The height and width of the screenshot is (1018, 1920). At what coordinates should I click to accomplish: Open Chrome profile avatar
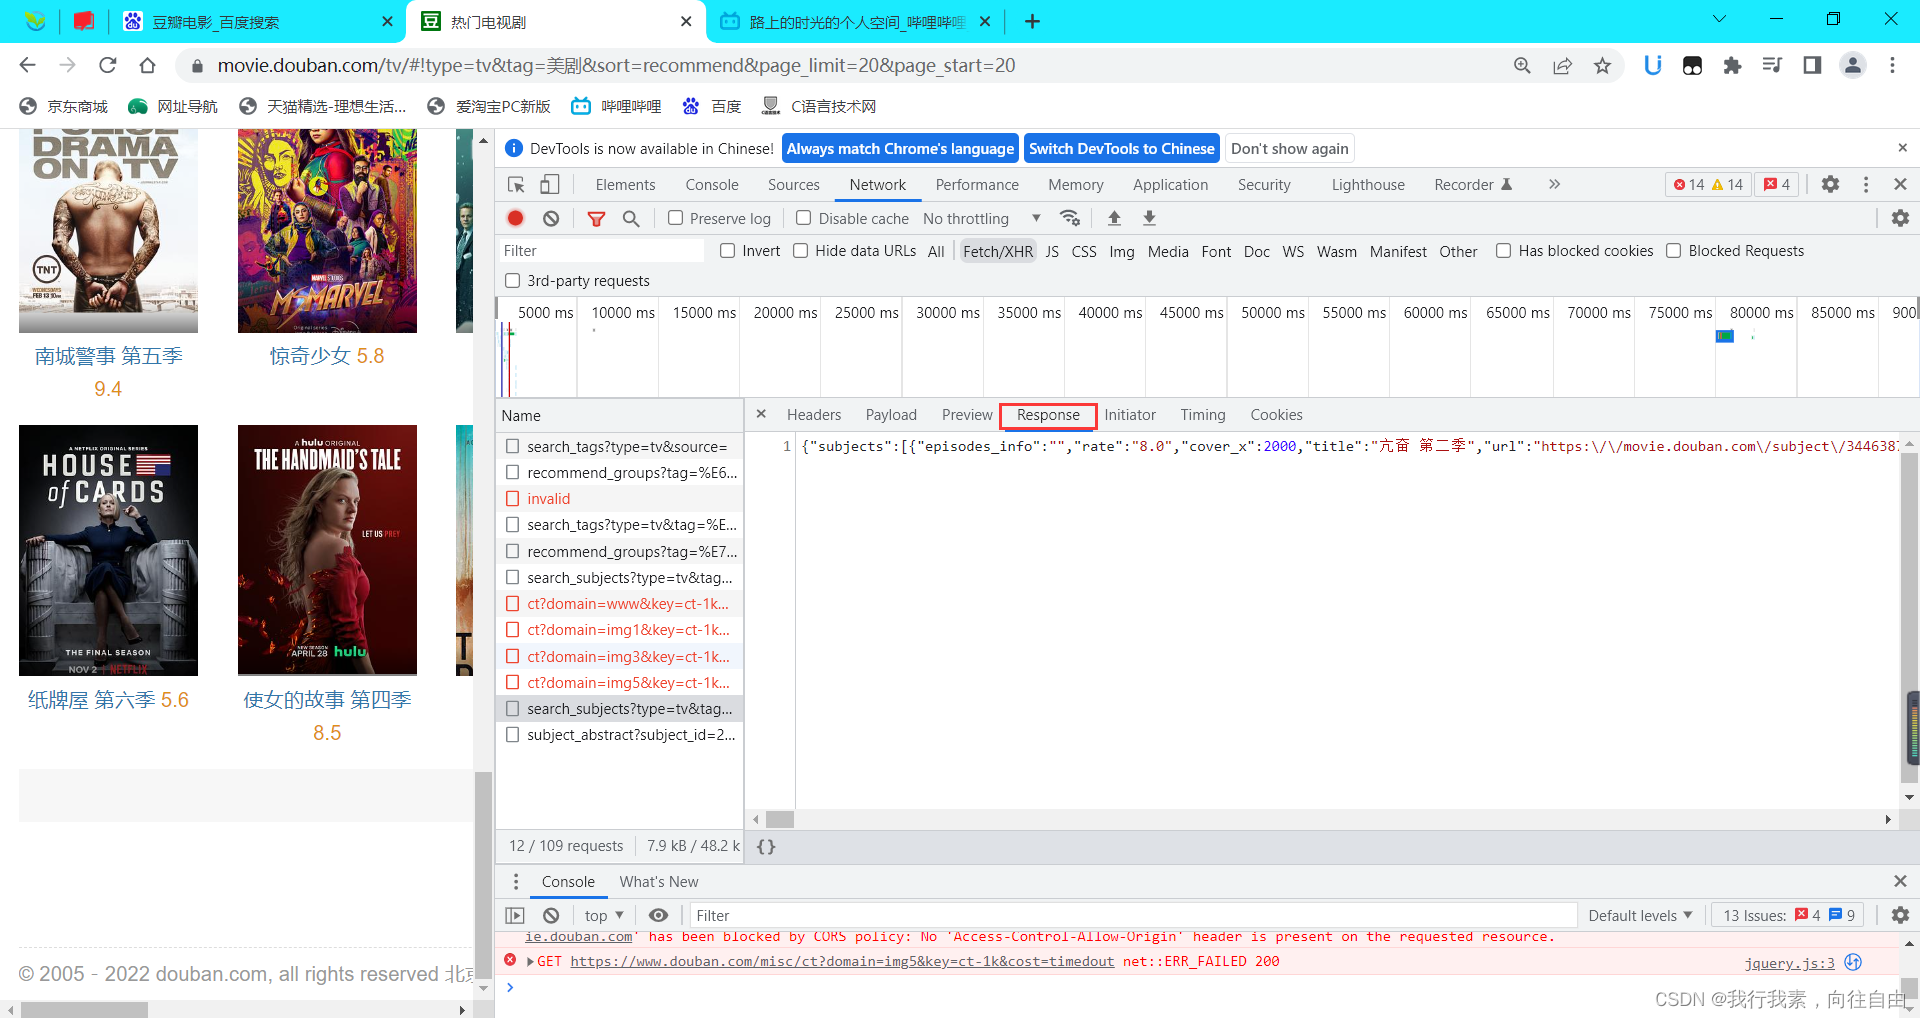click(x=1853, y=65)
